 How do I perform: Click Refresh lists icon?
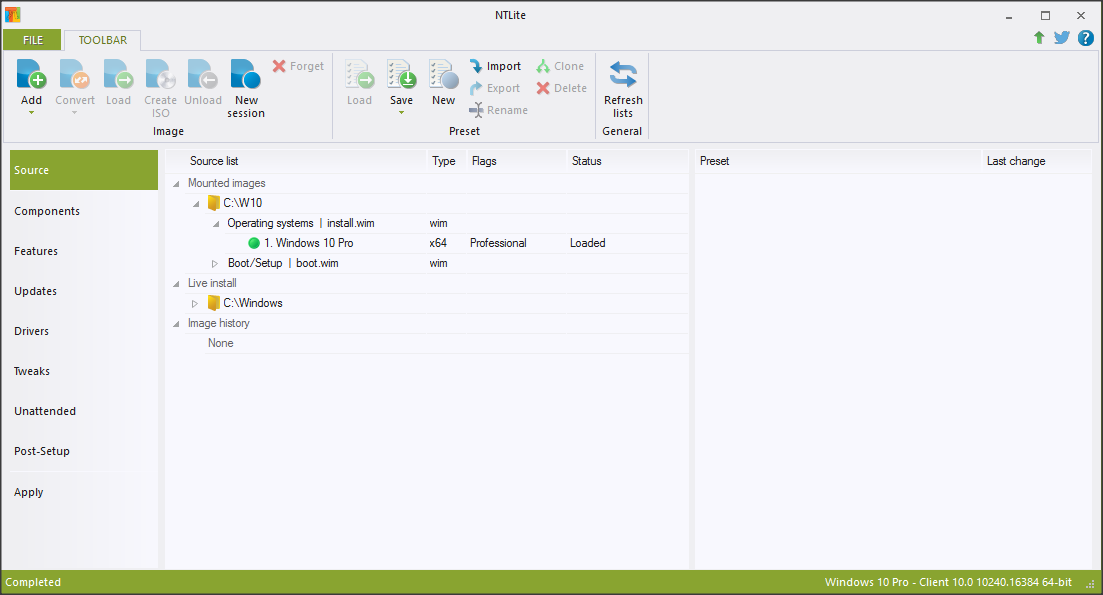(623, 75)
